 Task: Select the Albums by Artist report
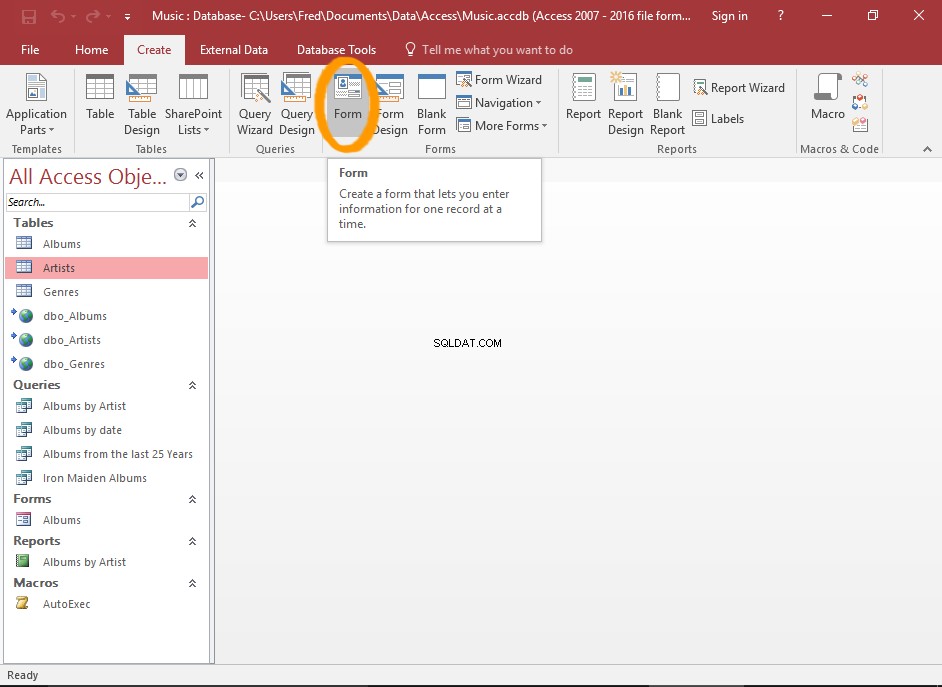[x=106, y=562]
